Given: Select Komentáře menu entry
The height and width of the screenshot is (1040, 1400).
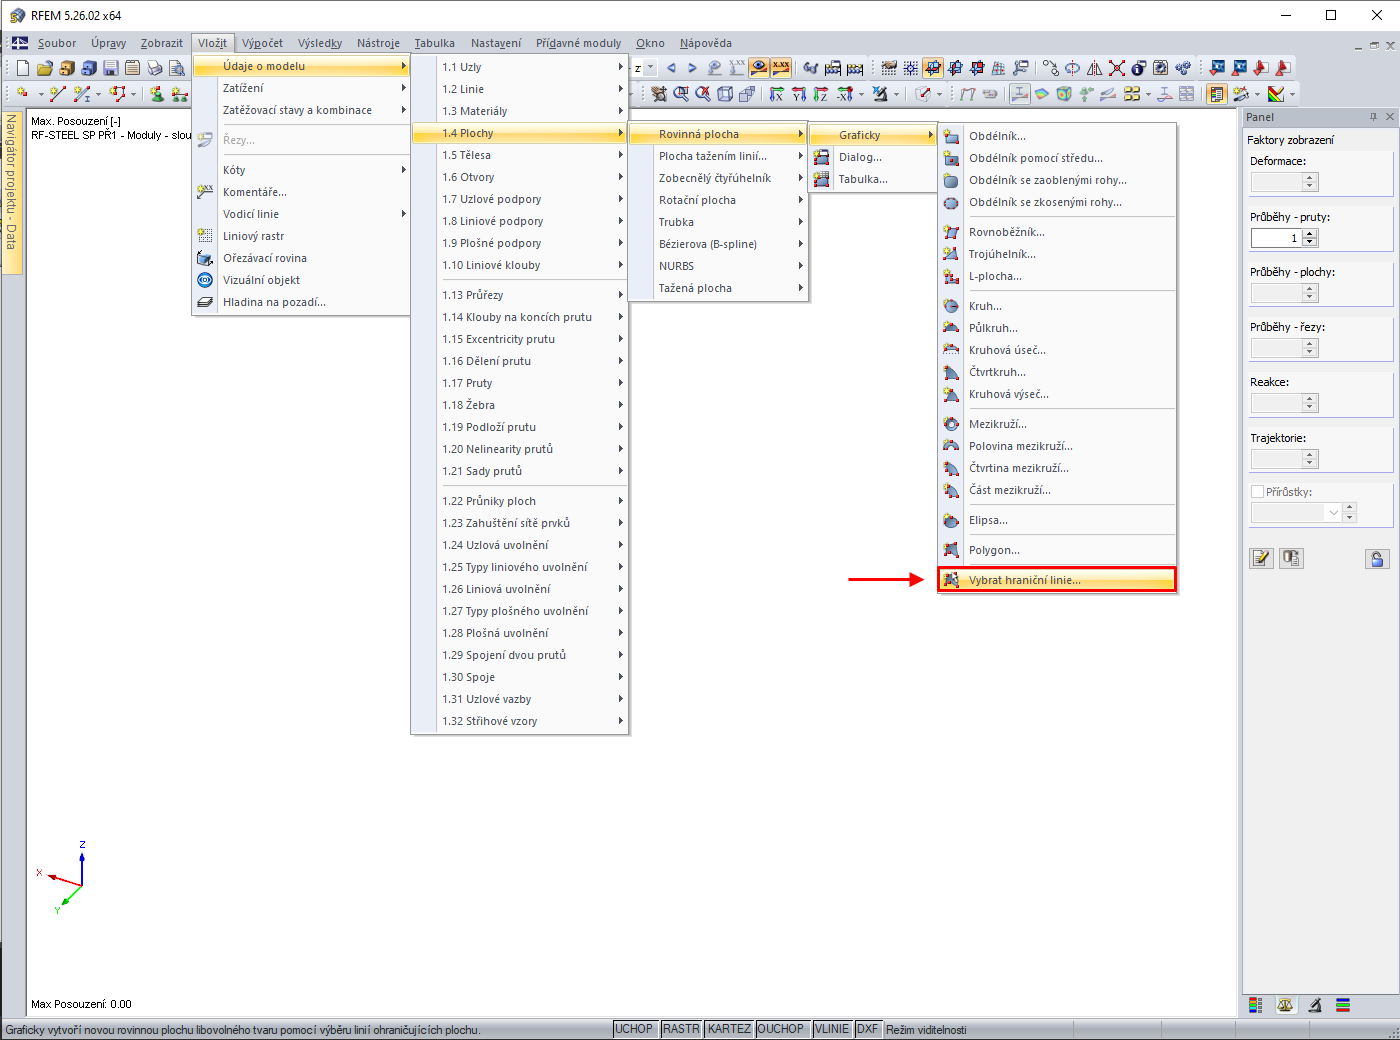Looking at the screenshot, I should (301, 192).
